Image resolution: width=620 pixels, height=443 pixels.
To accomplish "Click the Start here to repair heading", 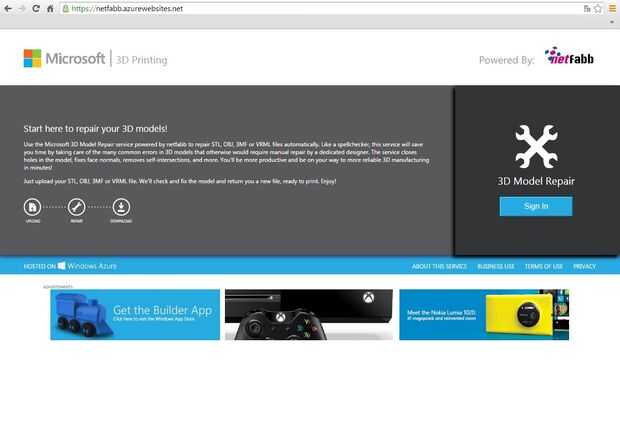I will 95,129.
